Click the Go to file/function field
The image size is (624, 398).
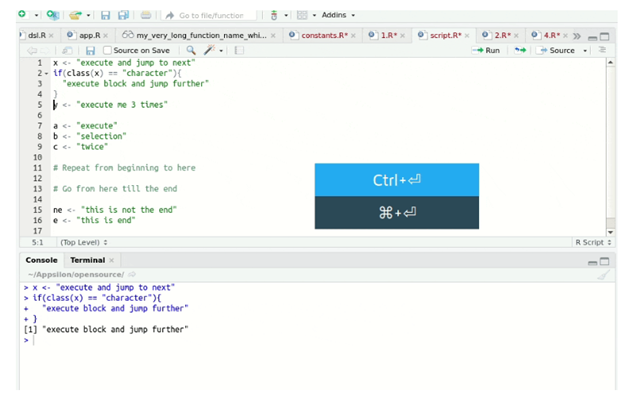pyautogui.click(x=211, y=16)
